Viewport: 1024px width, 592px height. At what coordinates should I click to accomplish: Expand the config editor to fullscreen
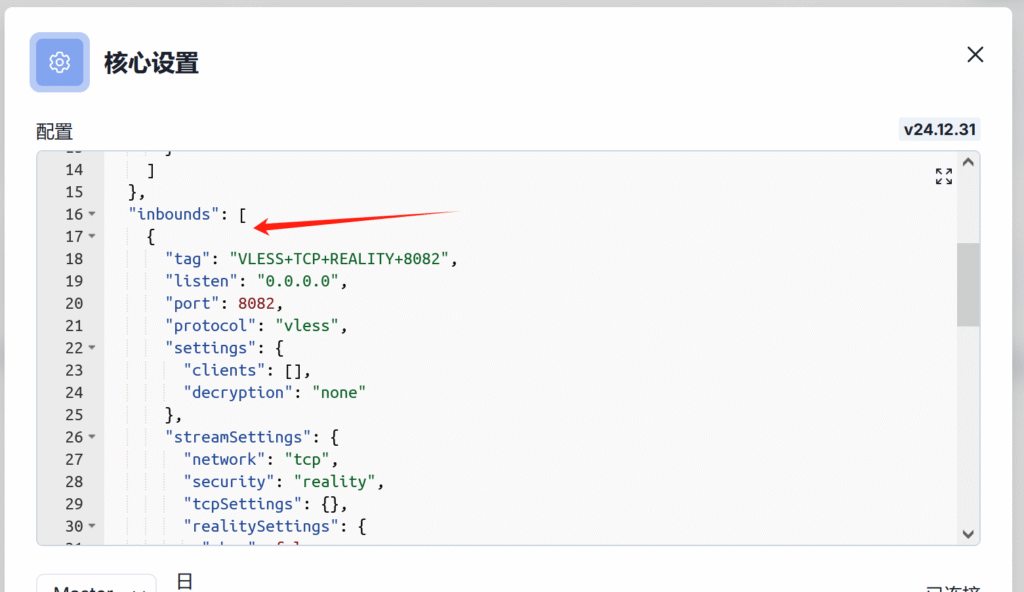point(943,177)
